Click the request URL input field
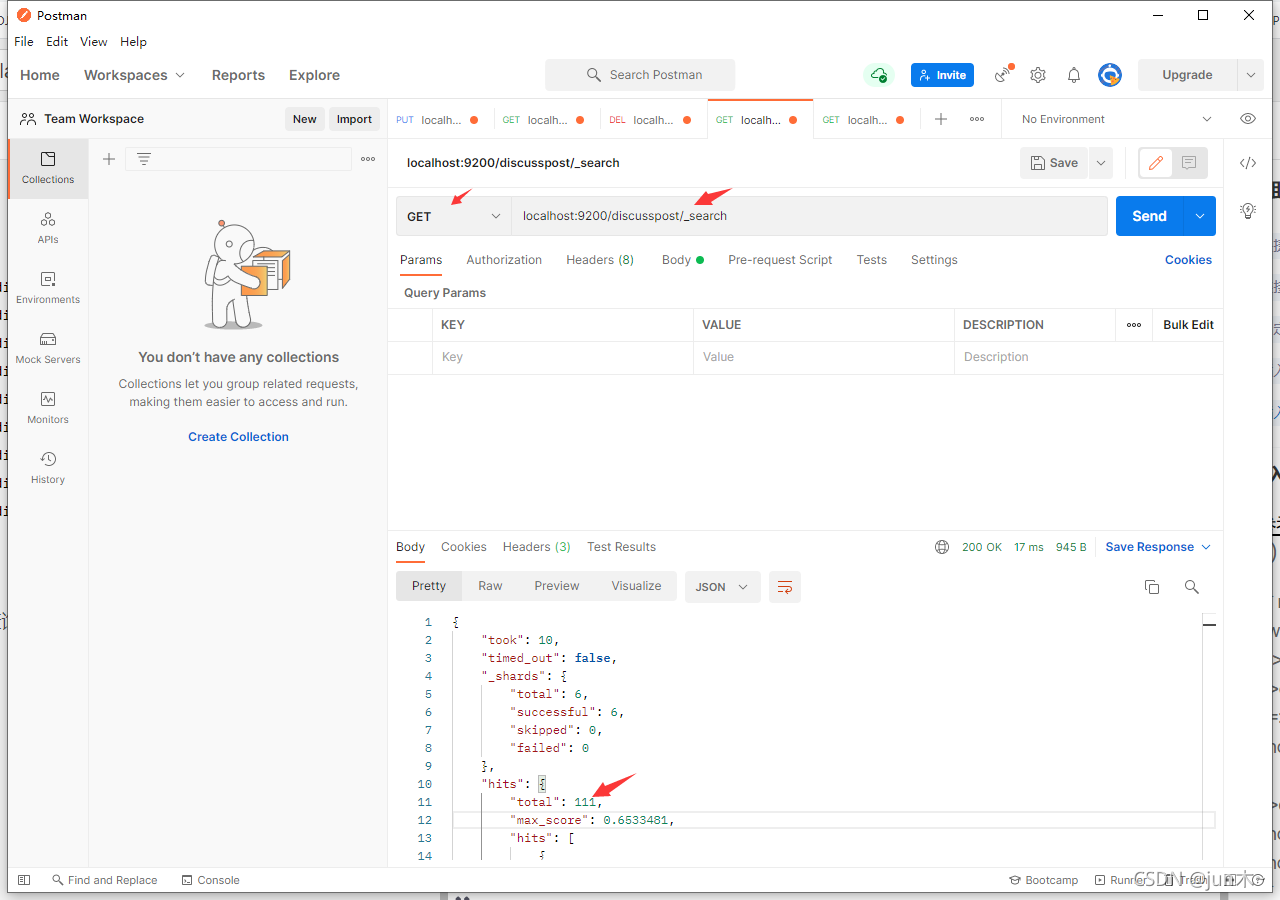This screenshot has width=1280, height=900. click(x=809, y=216)
